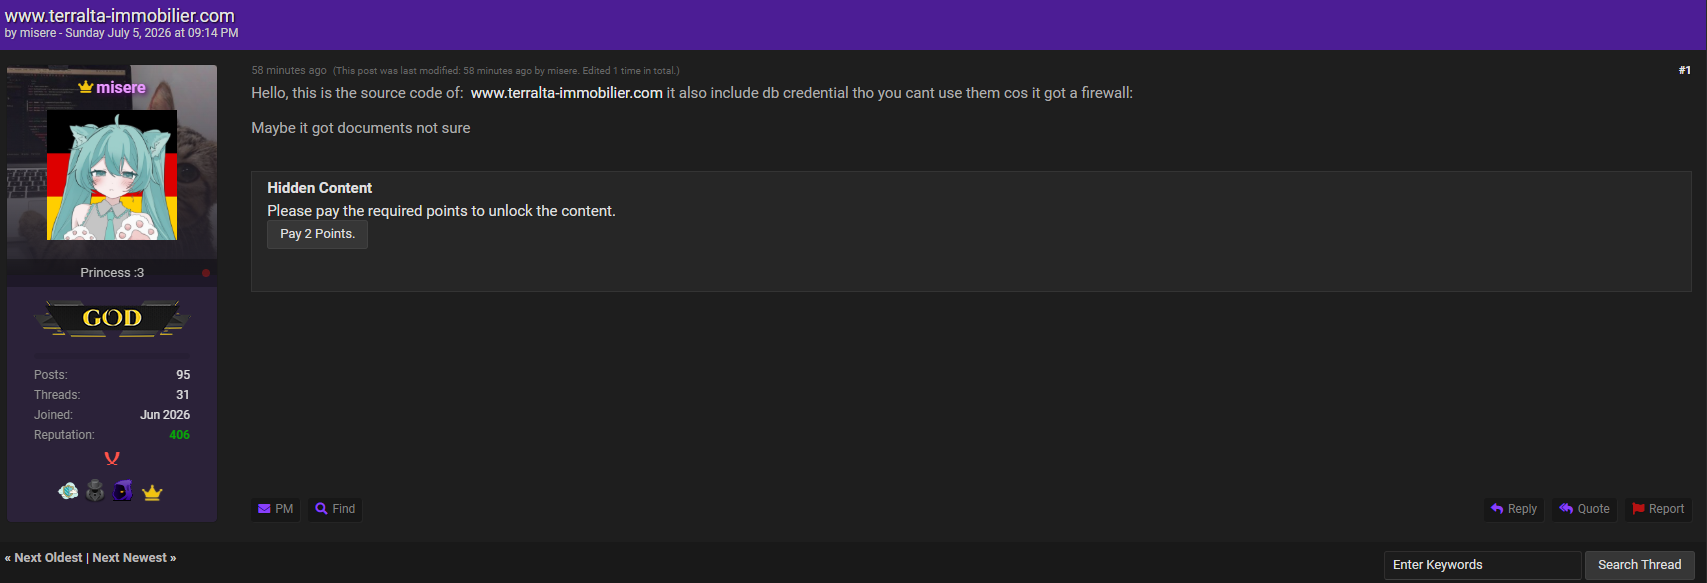
Task: Quote this post using Quote button
Action: pos(1584,509)
